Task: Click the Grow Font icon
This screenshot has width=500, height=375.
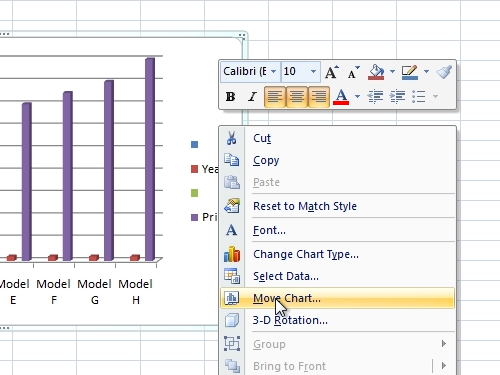Action: (332, 72)
